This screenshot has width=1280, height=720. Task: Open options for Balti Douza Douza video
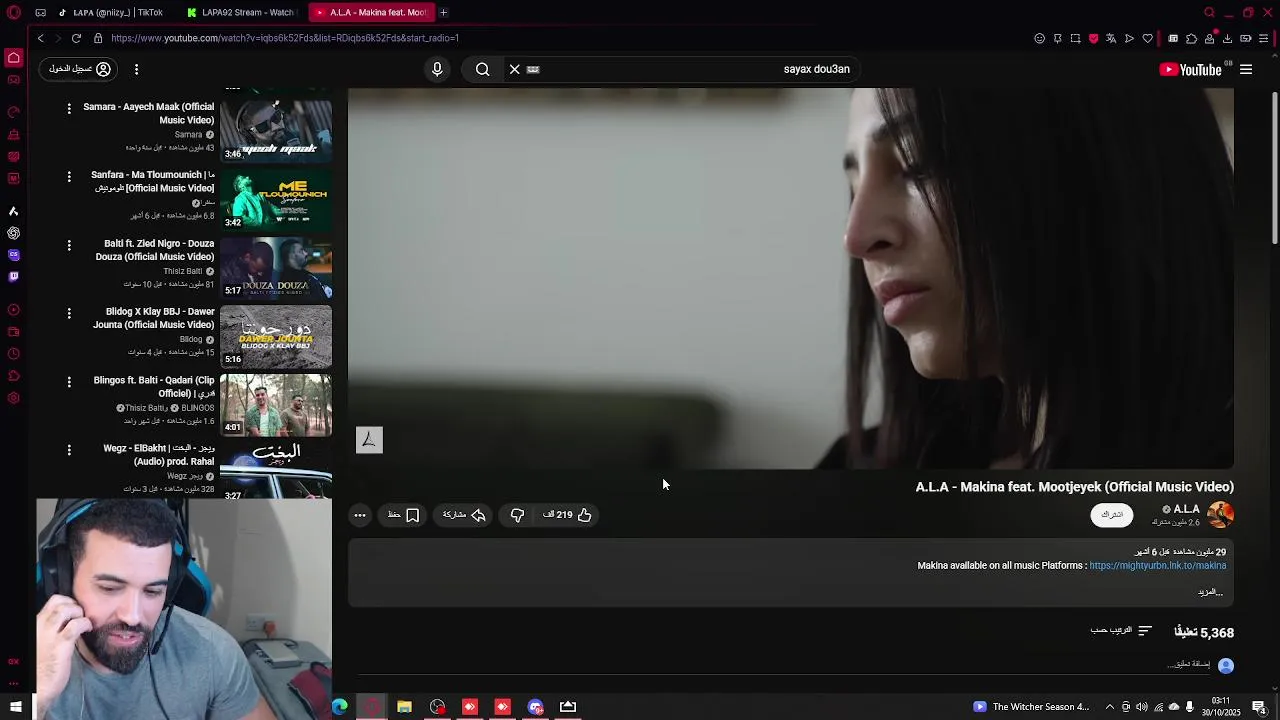tap(69, 245)
